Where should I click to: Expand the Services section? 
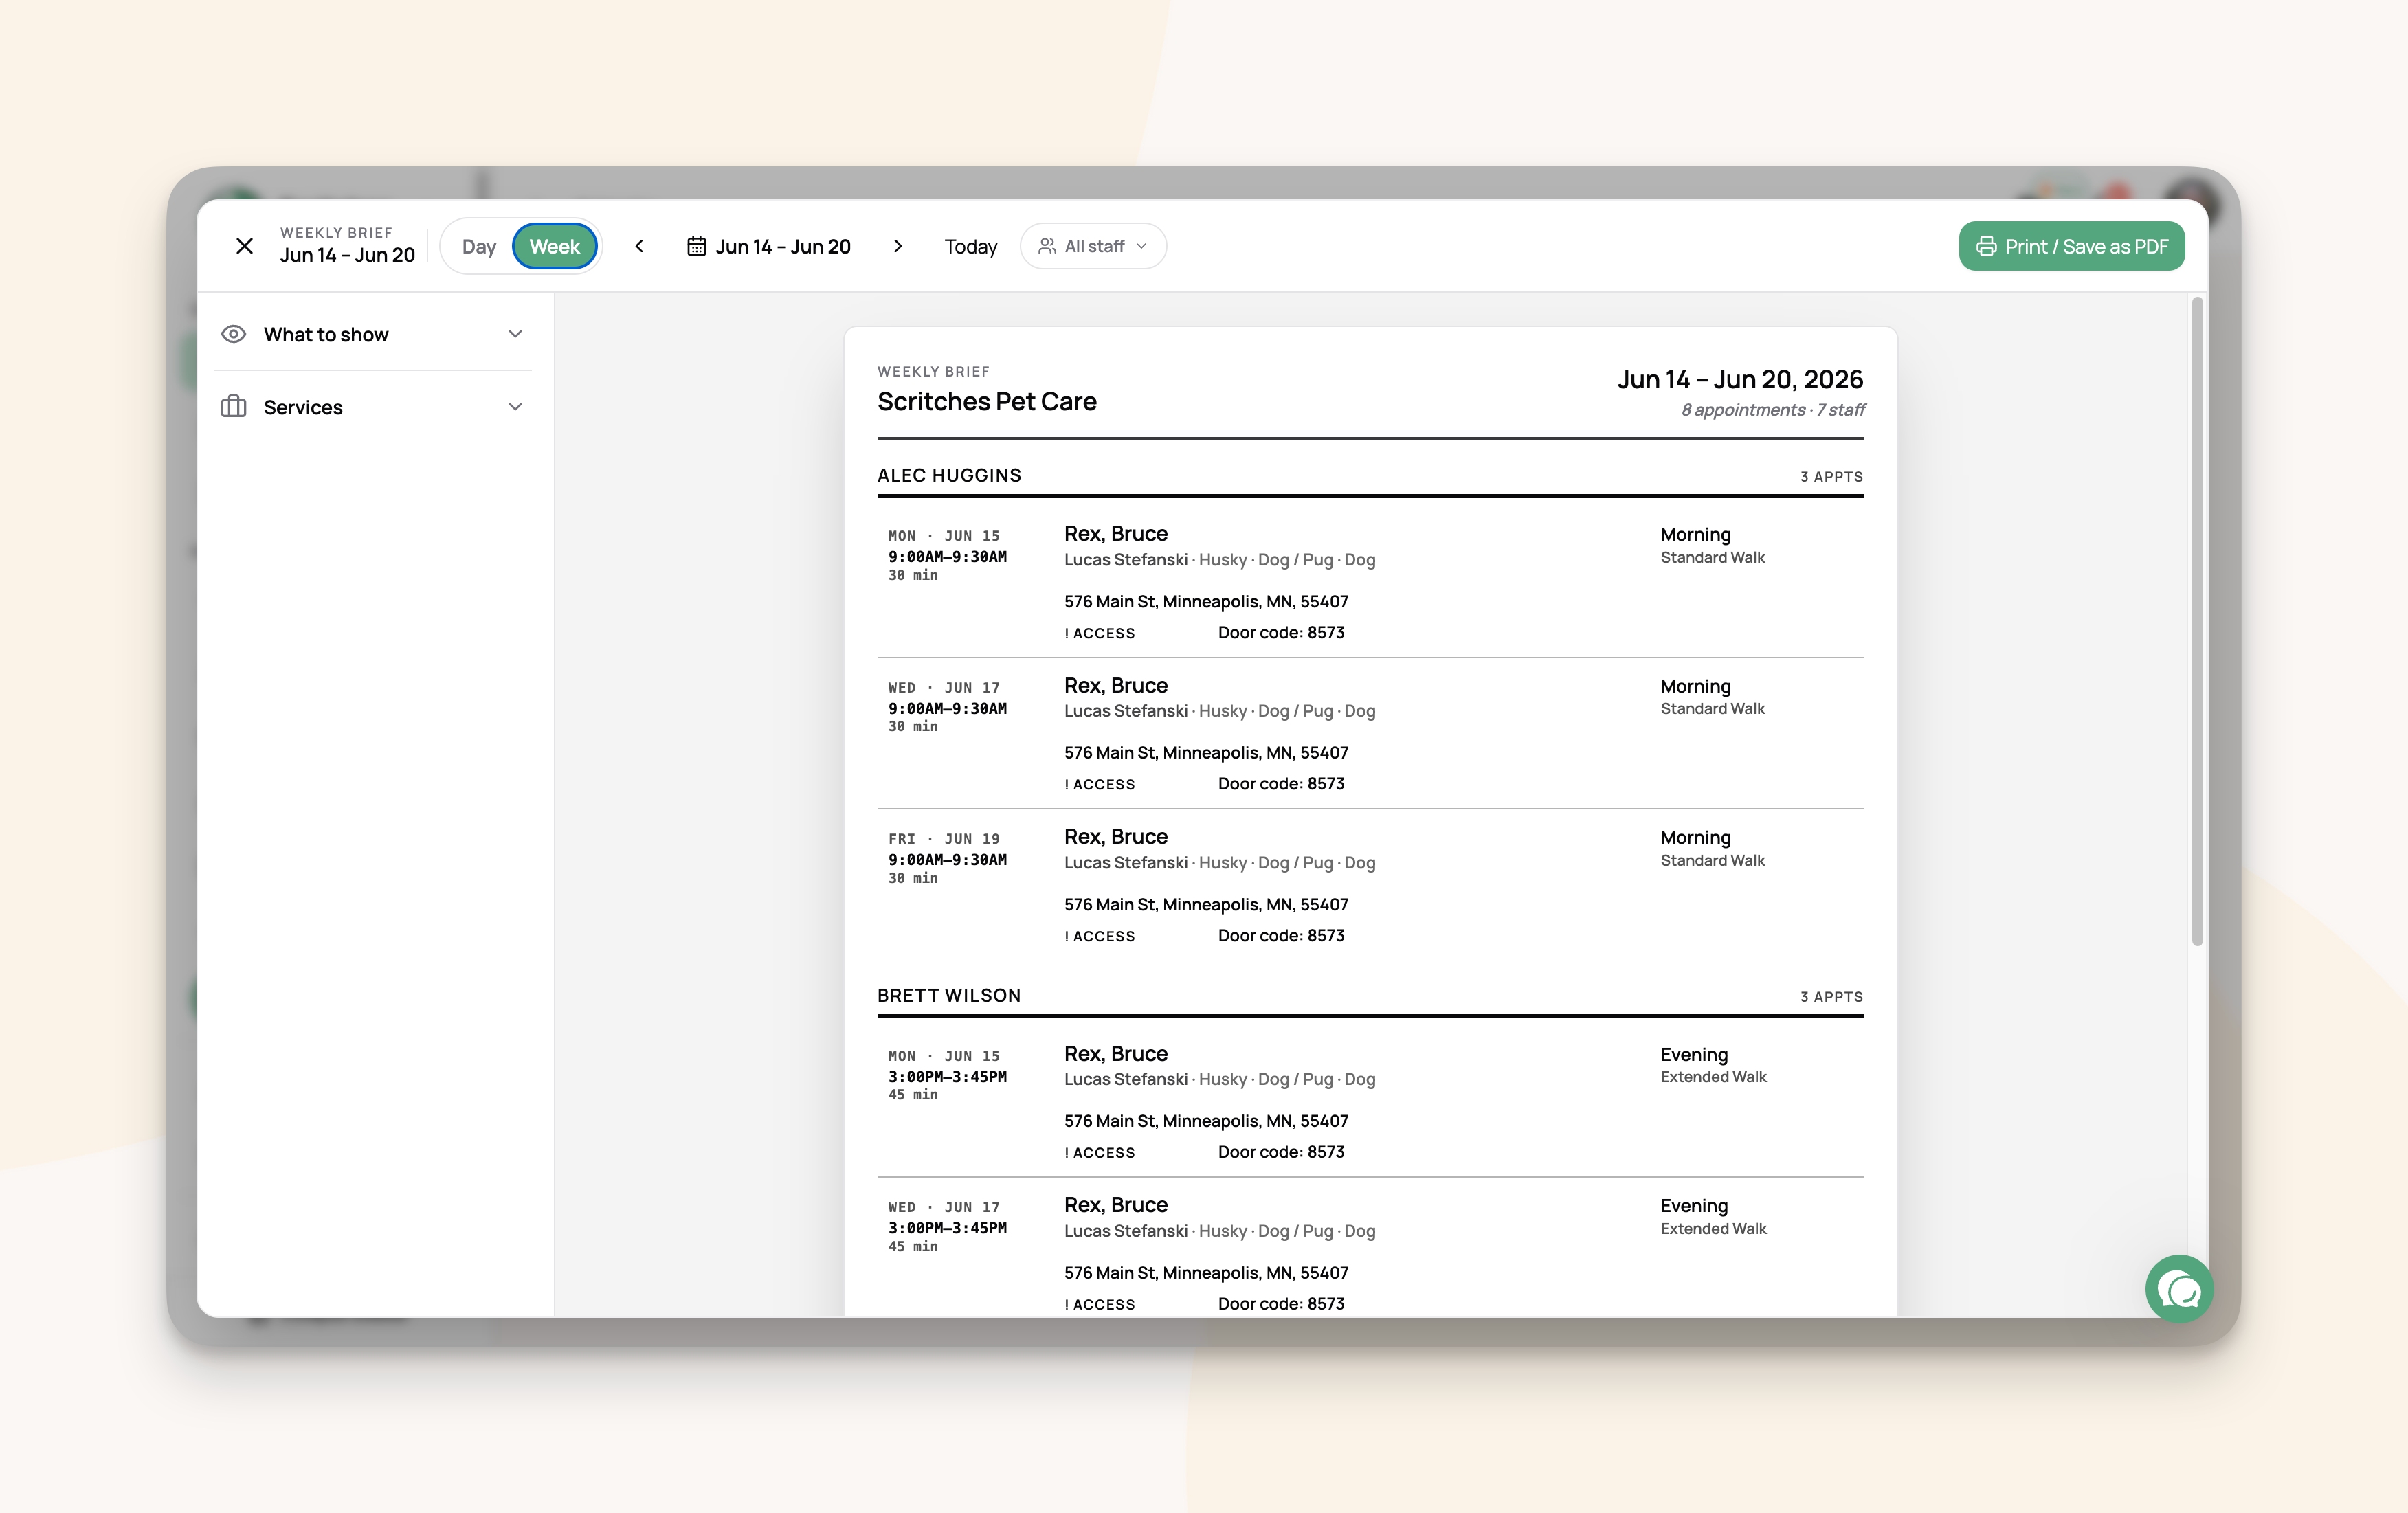[373, 407]
